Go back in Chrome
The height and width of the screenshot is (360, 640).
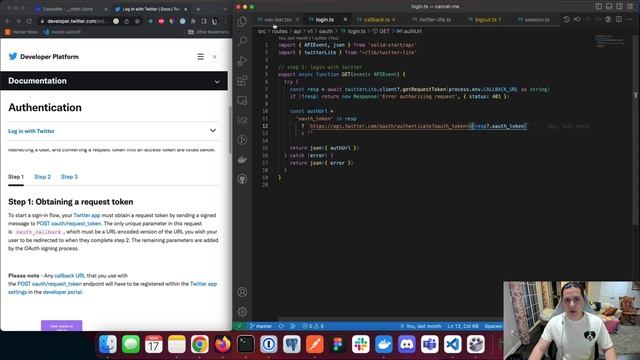point(8,21)
